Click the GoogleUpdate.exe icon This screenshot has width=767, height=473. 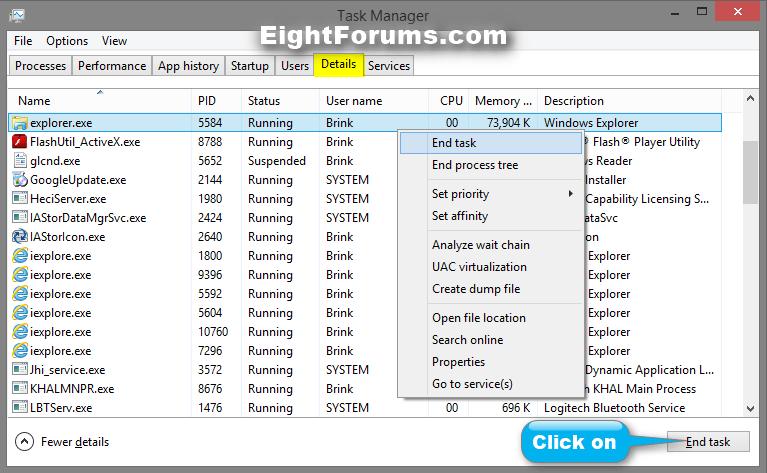(x=20, y=180)
